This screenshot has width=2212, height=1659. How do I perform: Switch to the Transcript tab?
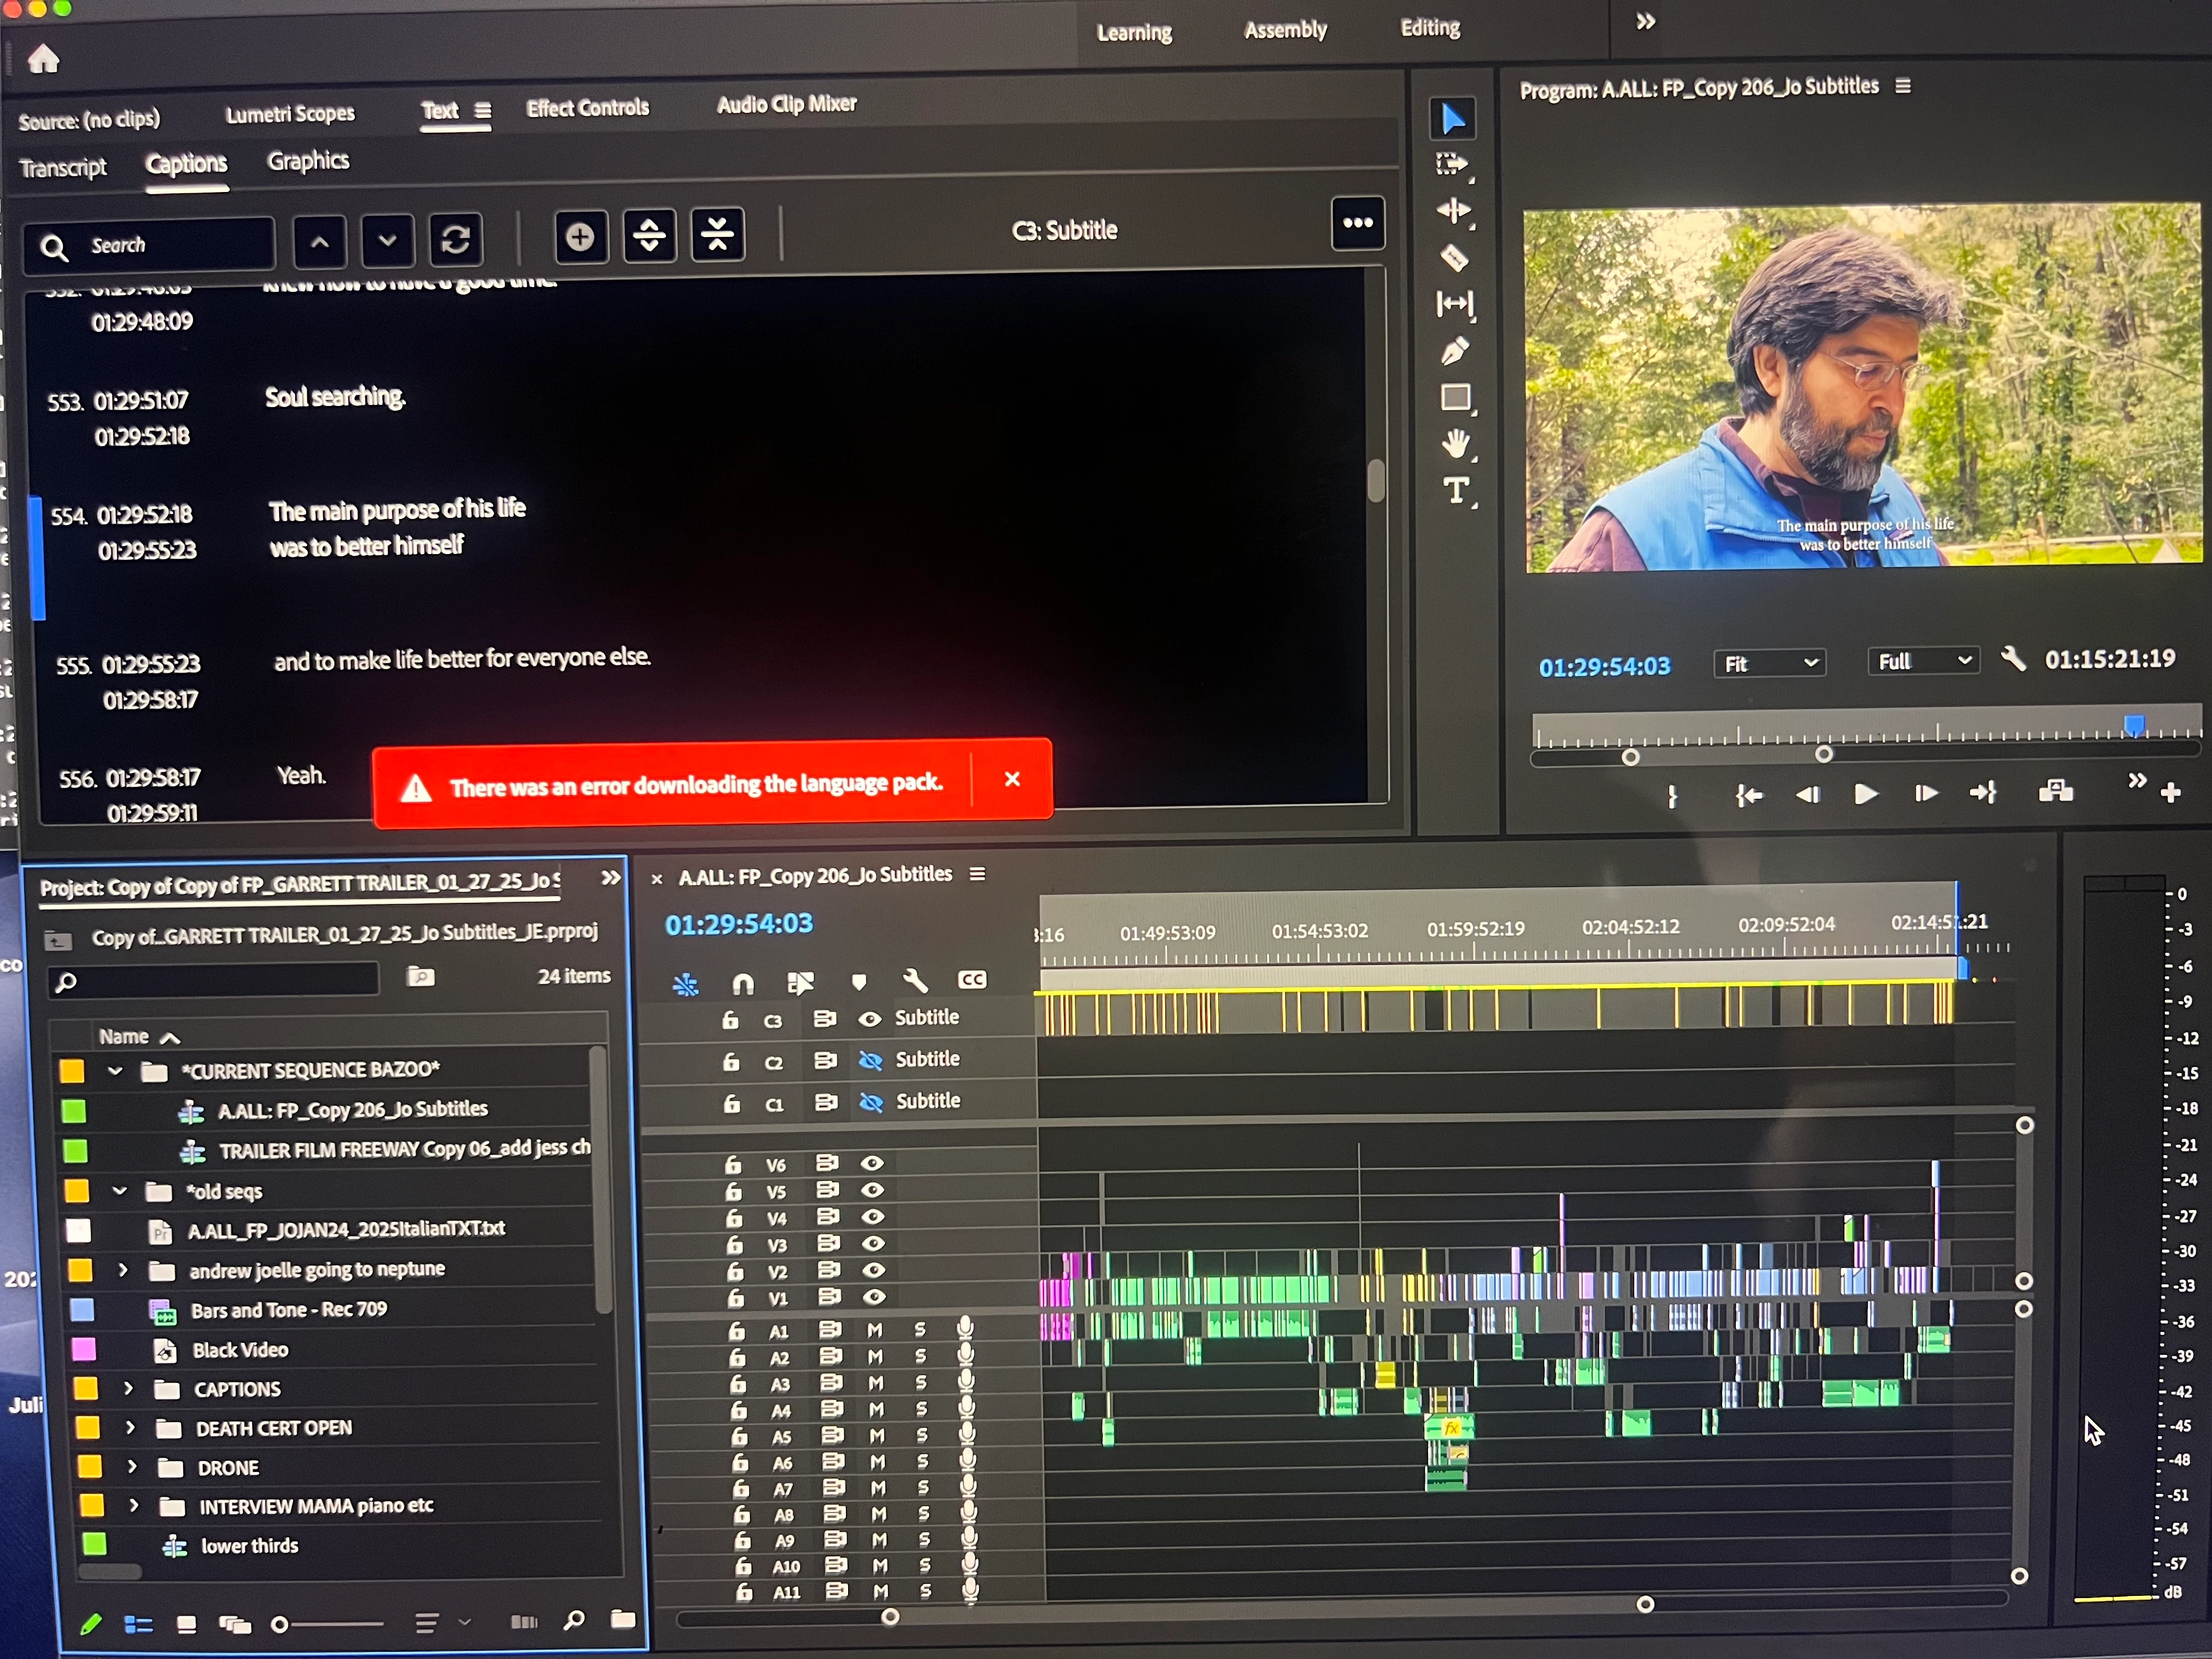point(63,167)
